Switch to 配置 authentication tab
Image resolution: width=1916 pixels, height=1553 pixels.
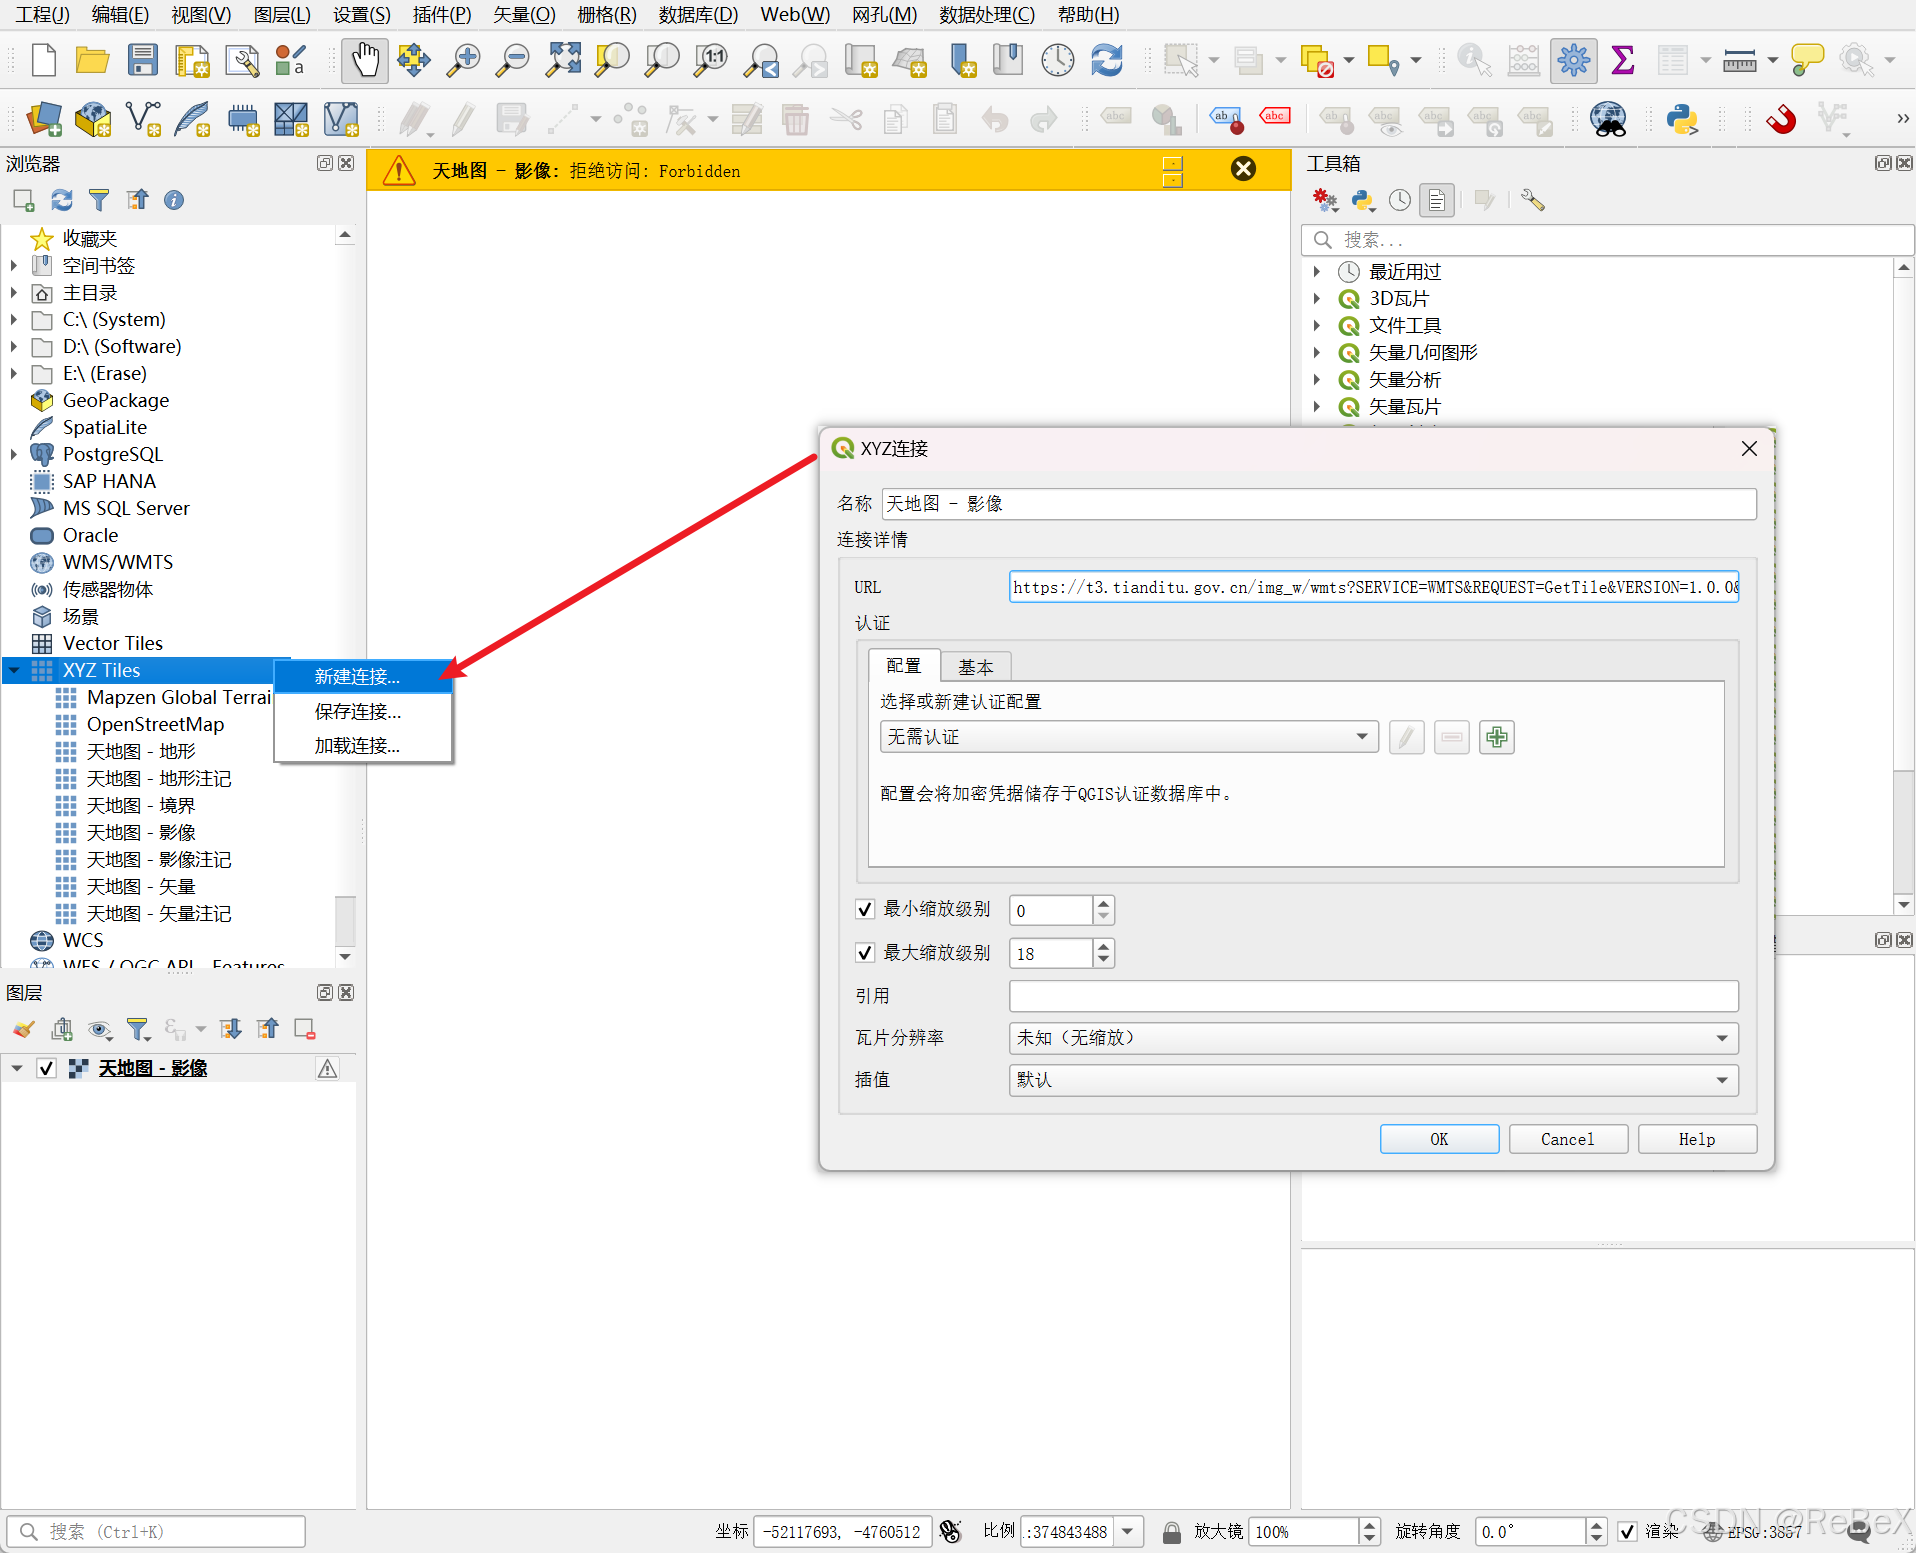click(x=903, y=665)
